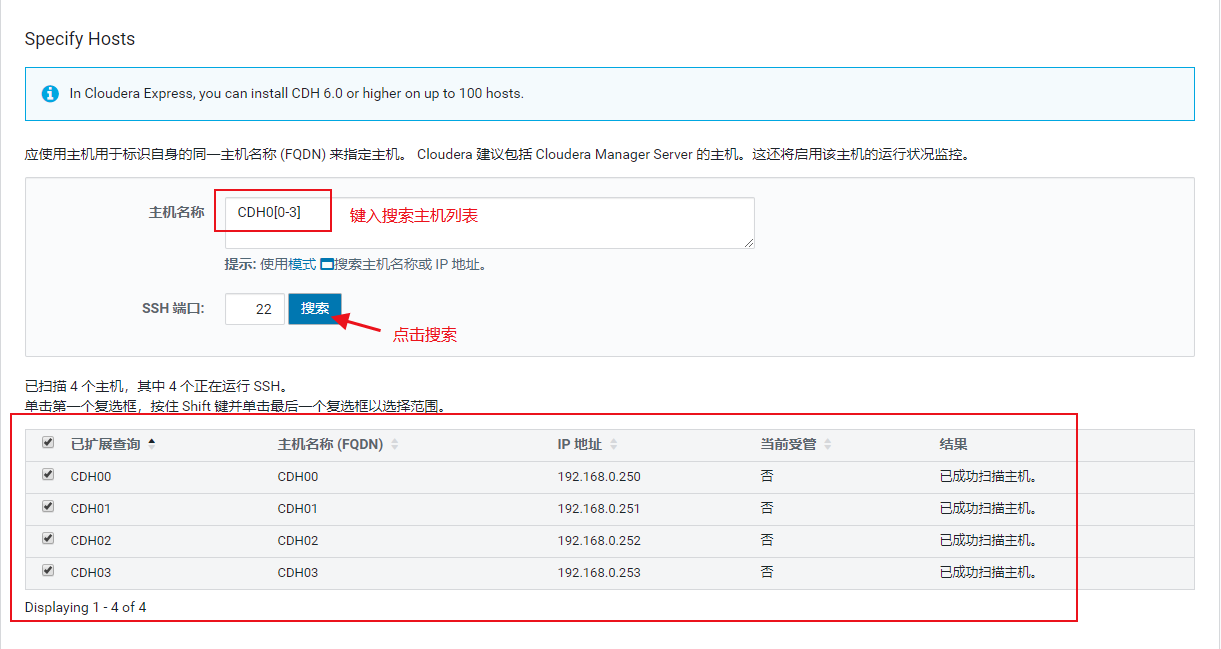
Task: Click IP address 192.168.0.250
Action: 599,477
